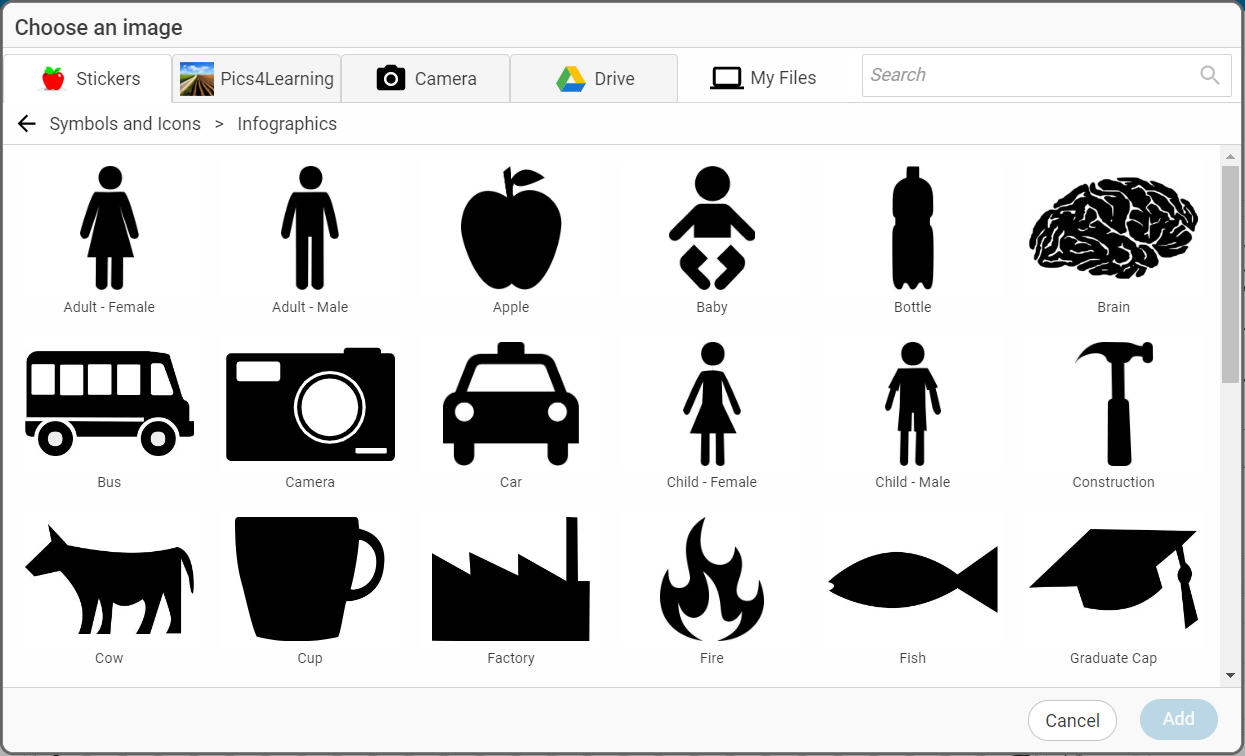
Task: Open the Camera tab
Action: 425,77
